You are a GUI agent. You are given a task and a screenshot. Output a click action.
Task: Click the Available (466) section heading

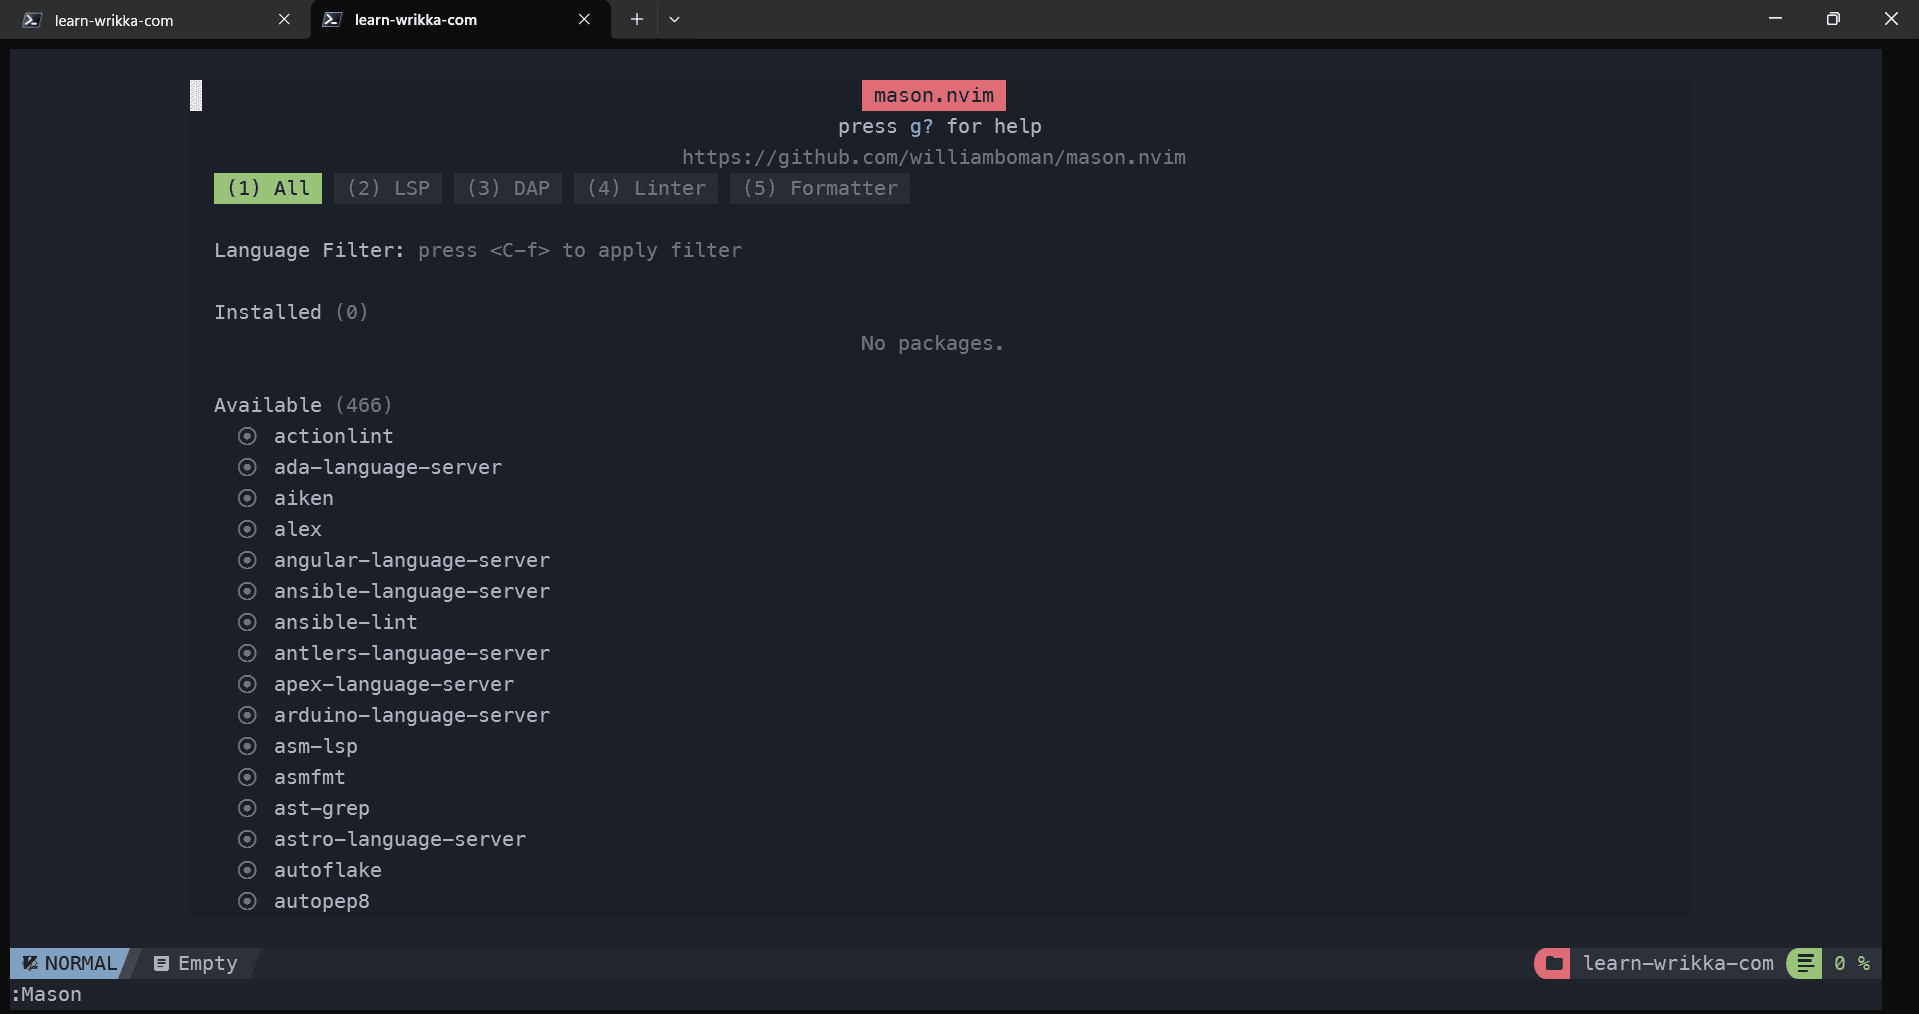pos(303,405)
